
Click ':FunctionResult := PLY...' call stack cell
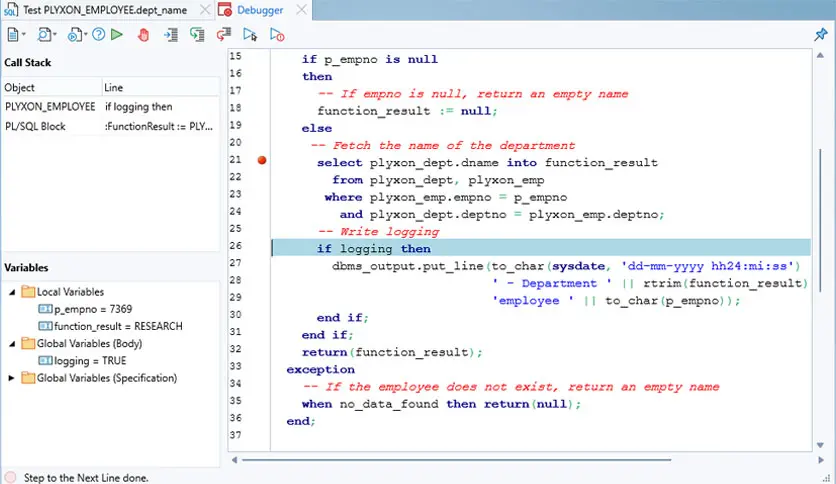[x=159, y=126]
